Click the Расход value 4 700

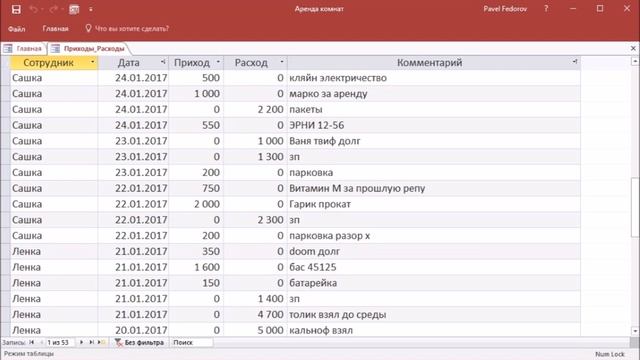(x=256, y=314)
